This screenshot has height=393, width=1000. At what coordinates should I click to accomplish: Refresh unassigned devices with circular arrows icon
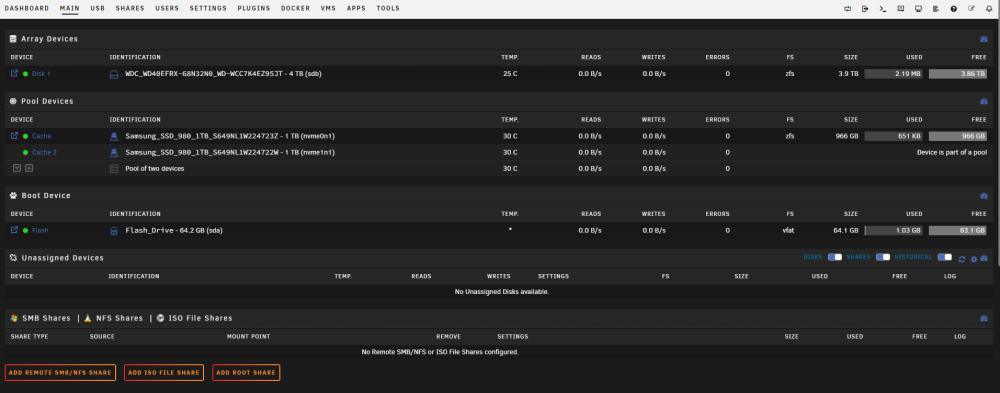pos(962,259)
